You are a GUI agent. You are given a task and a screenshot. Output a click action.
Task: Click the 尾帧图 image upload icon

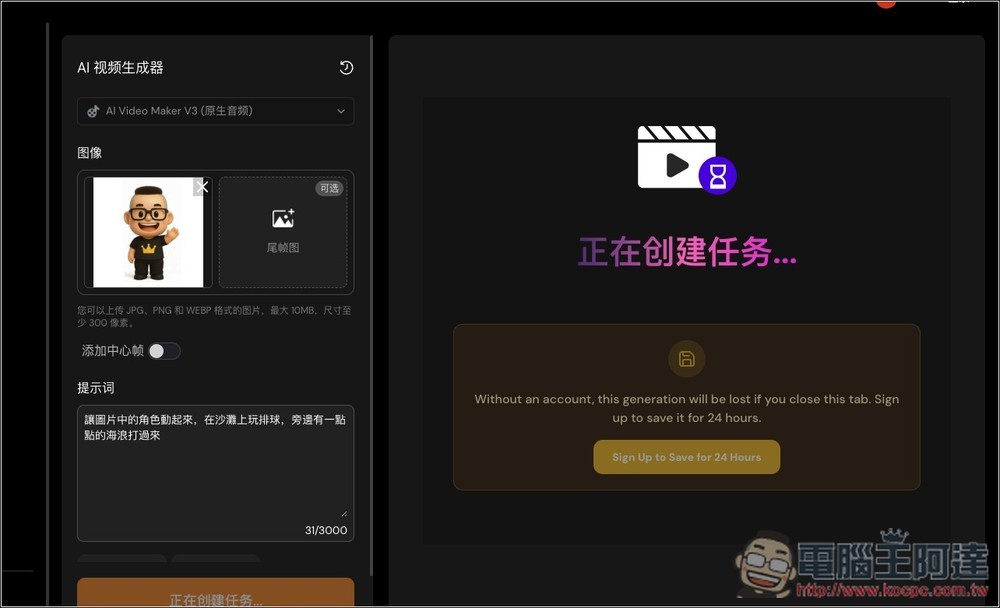tap(283, 217)
